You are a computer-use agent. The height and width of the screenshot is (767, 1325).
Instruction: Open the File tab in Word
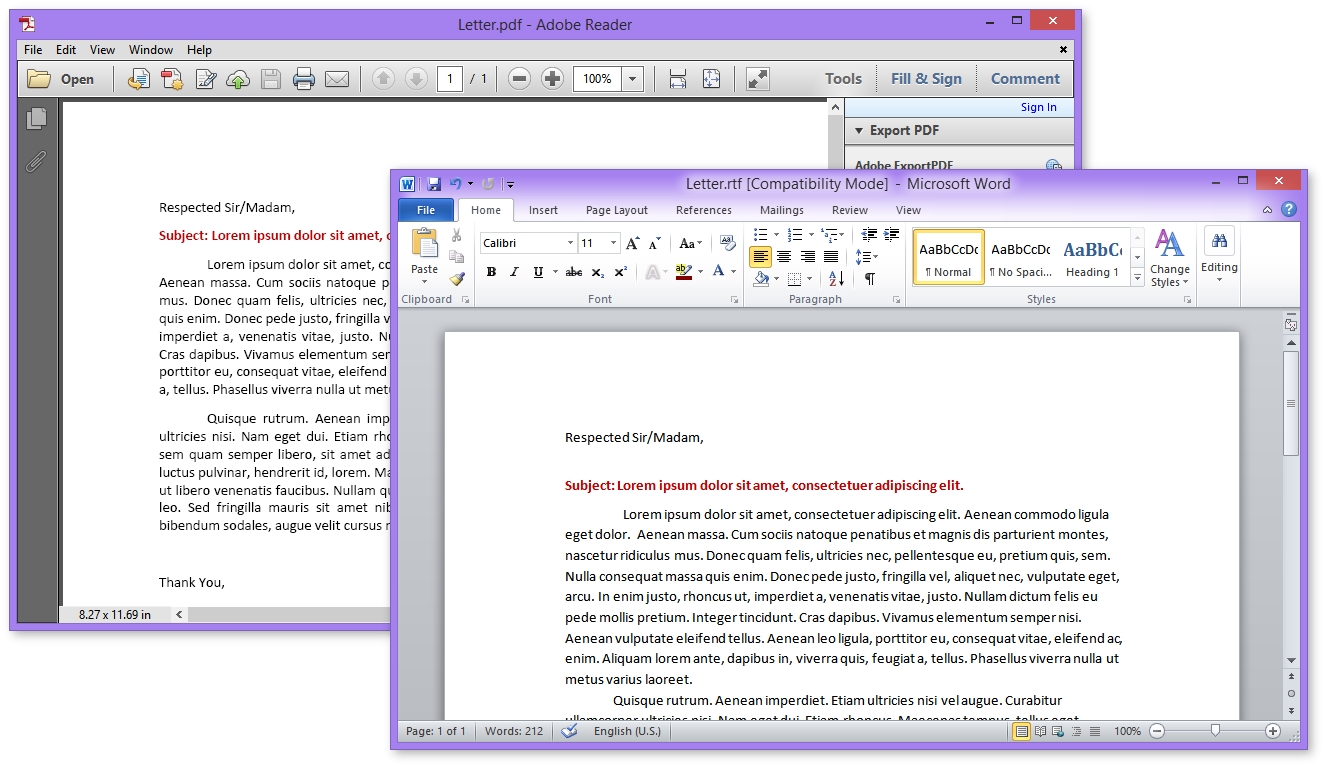click(x=426, y=210)
